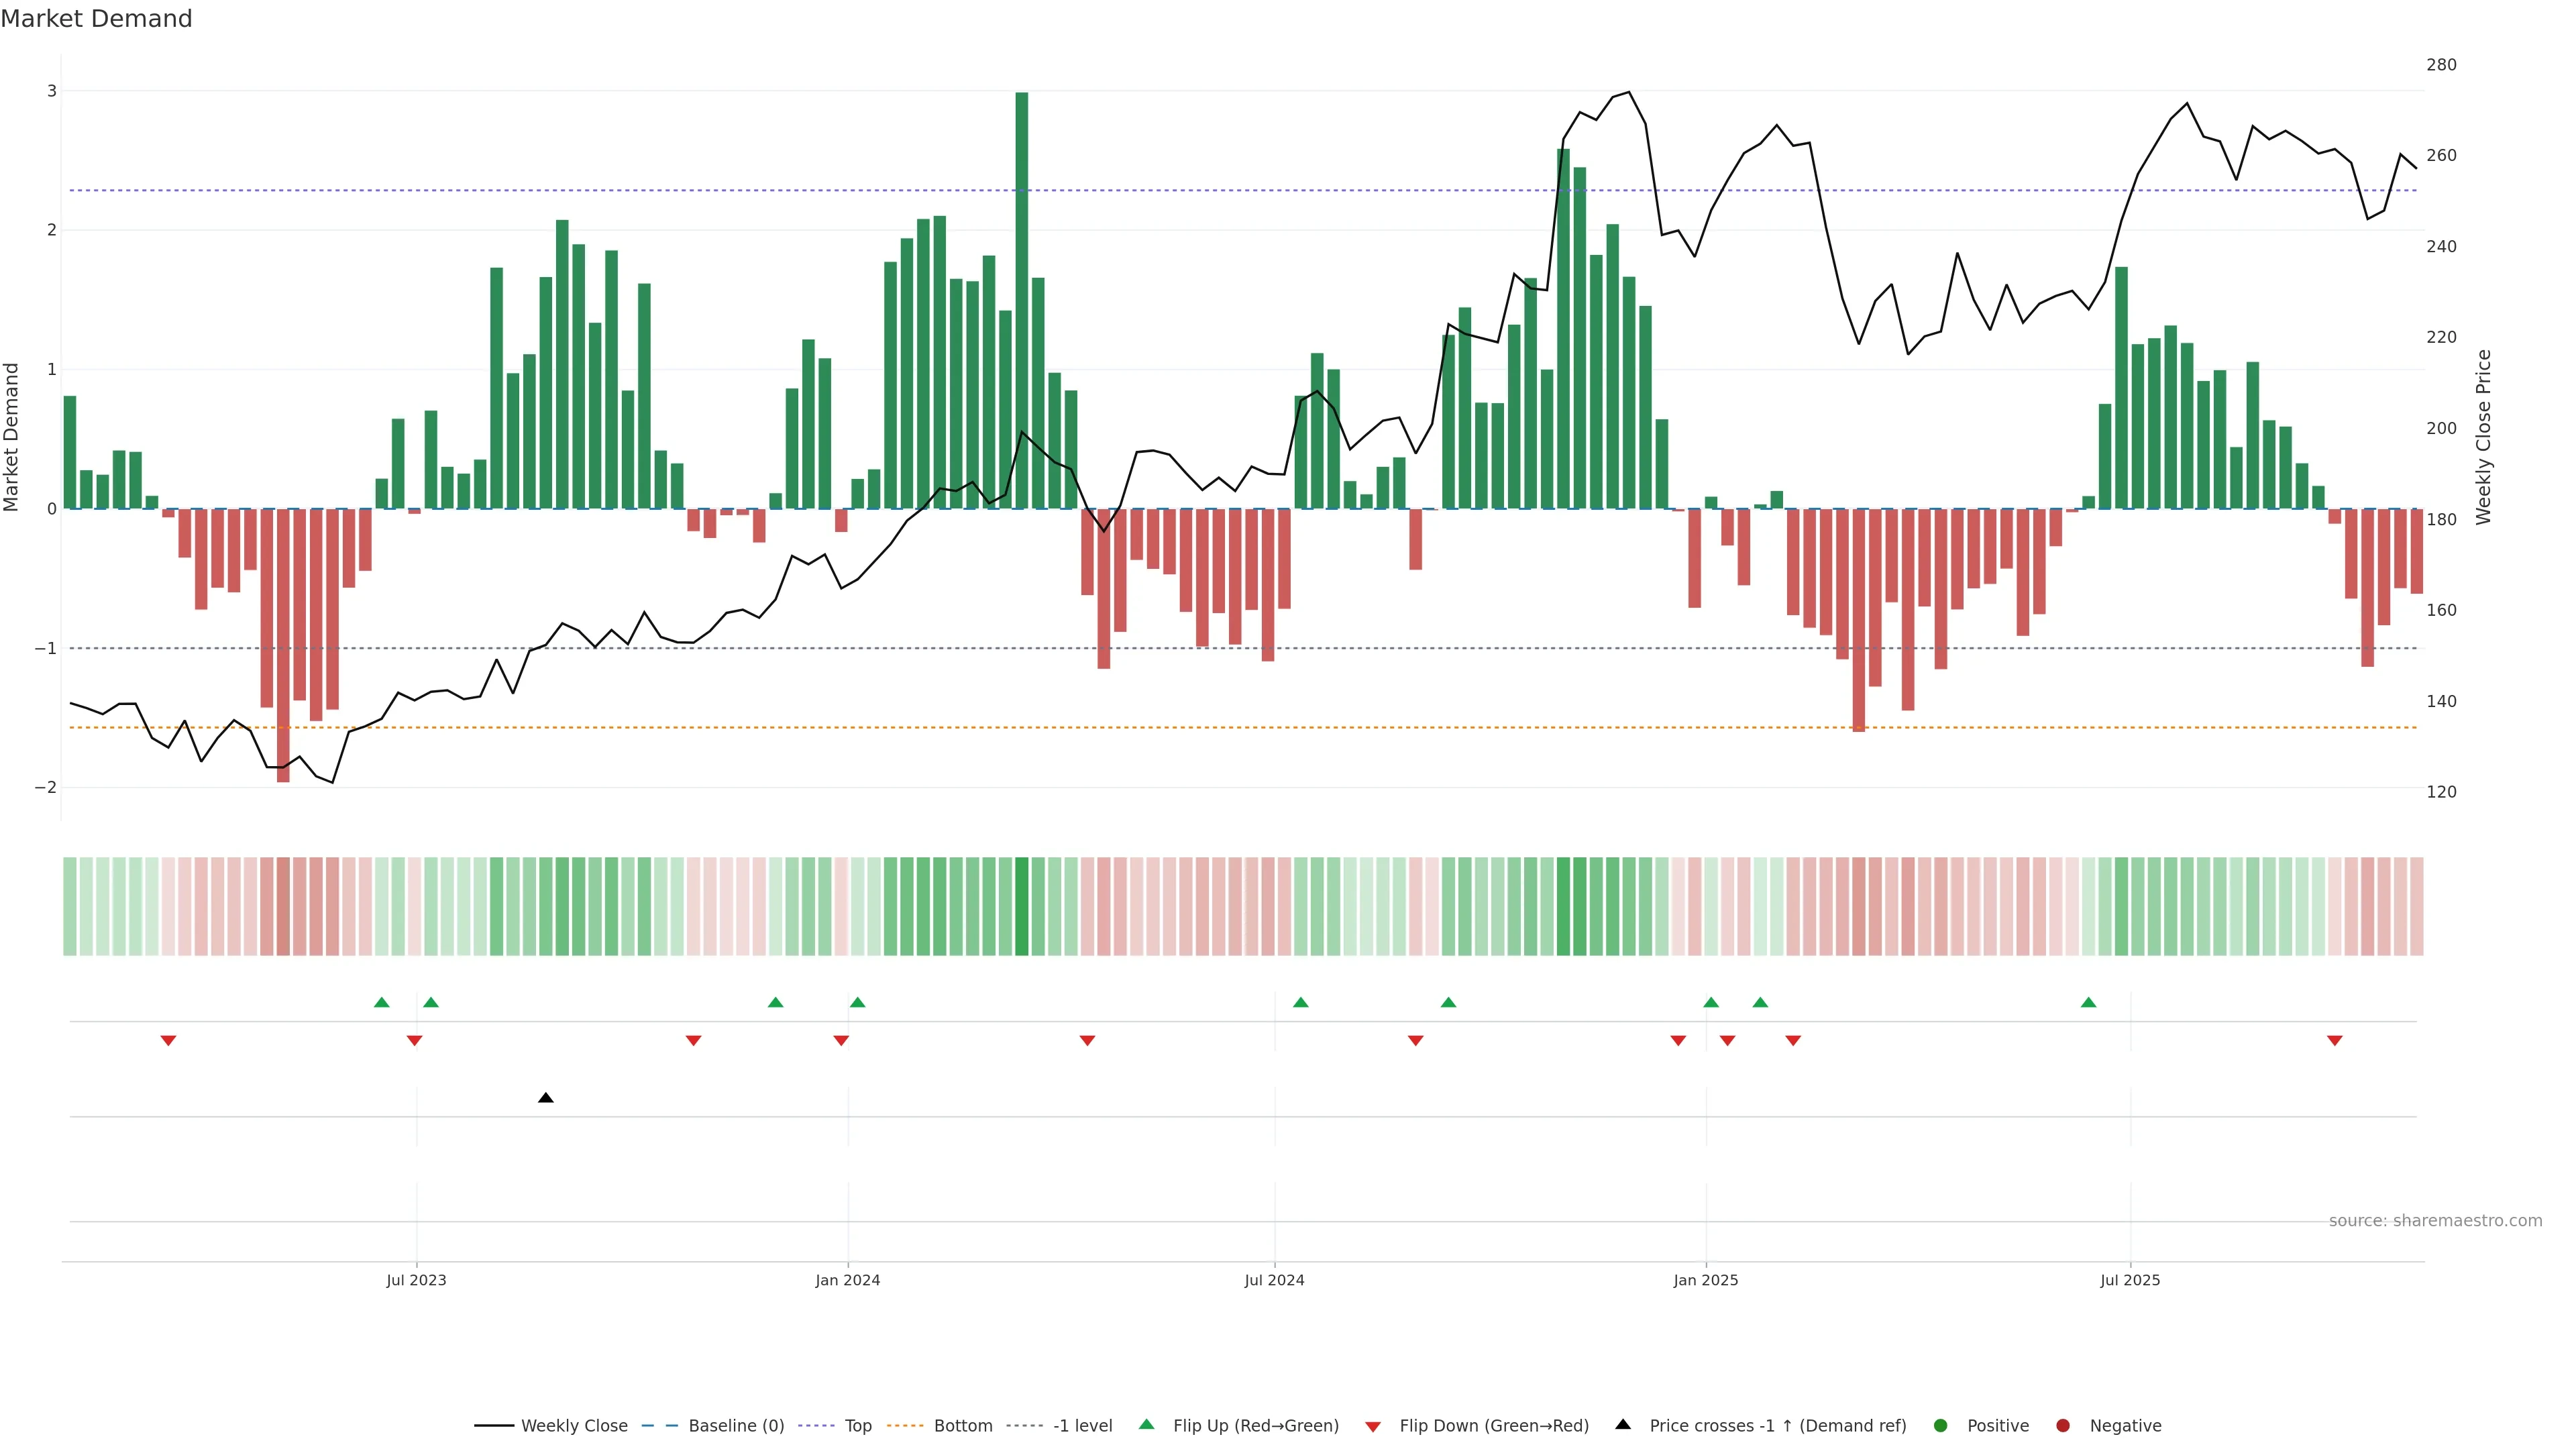Screen dimensions: 2576x1449
Task: Click the tallest green bar reaching 3
Action: 1021,300
